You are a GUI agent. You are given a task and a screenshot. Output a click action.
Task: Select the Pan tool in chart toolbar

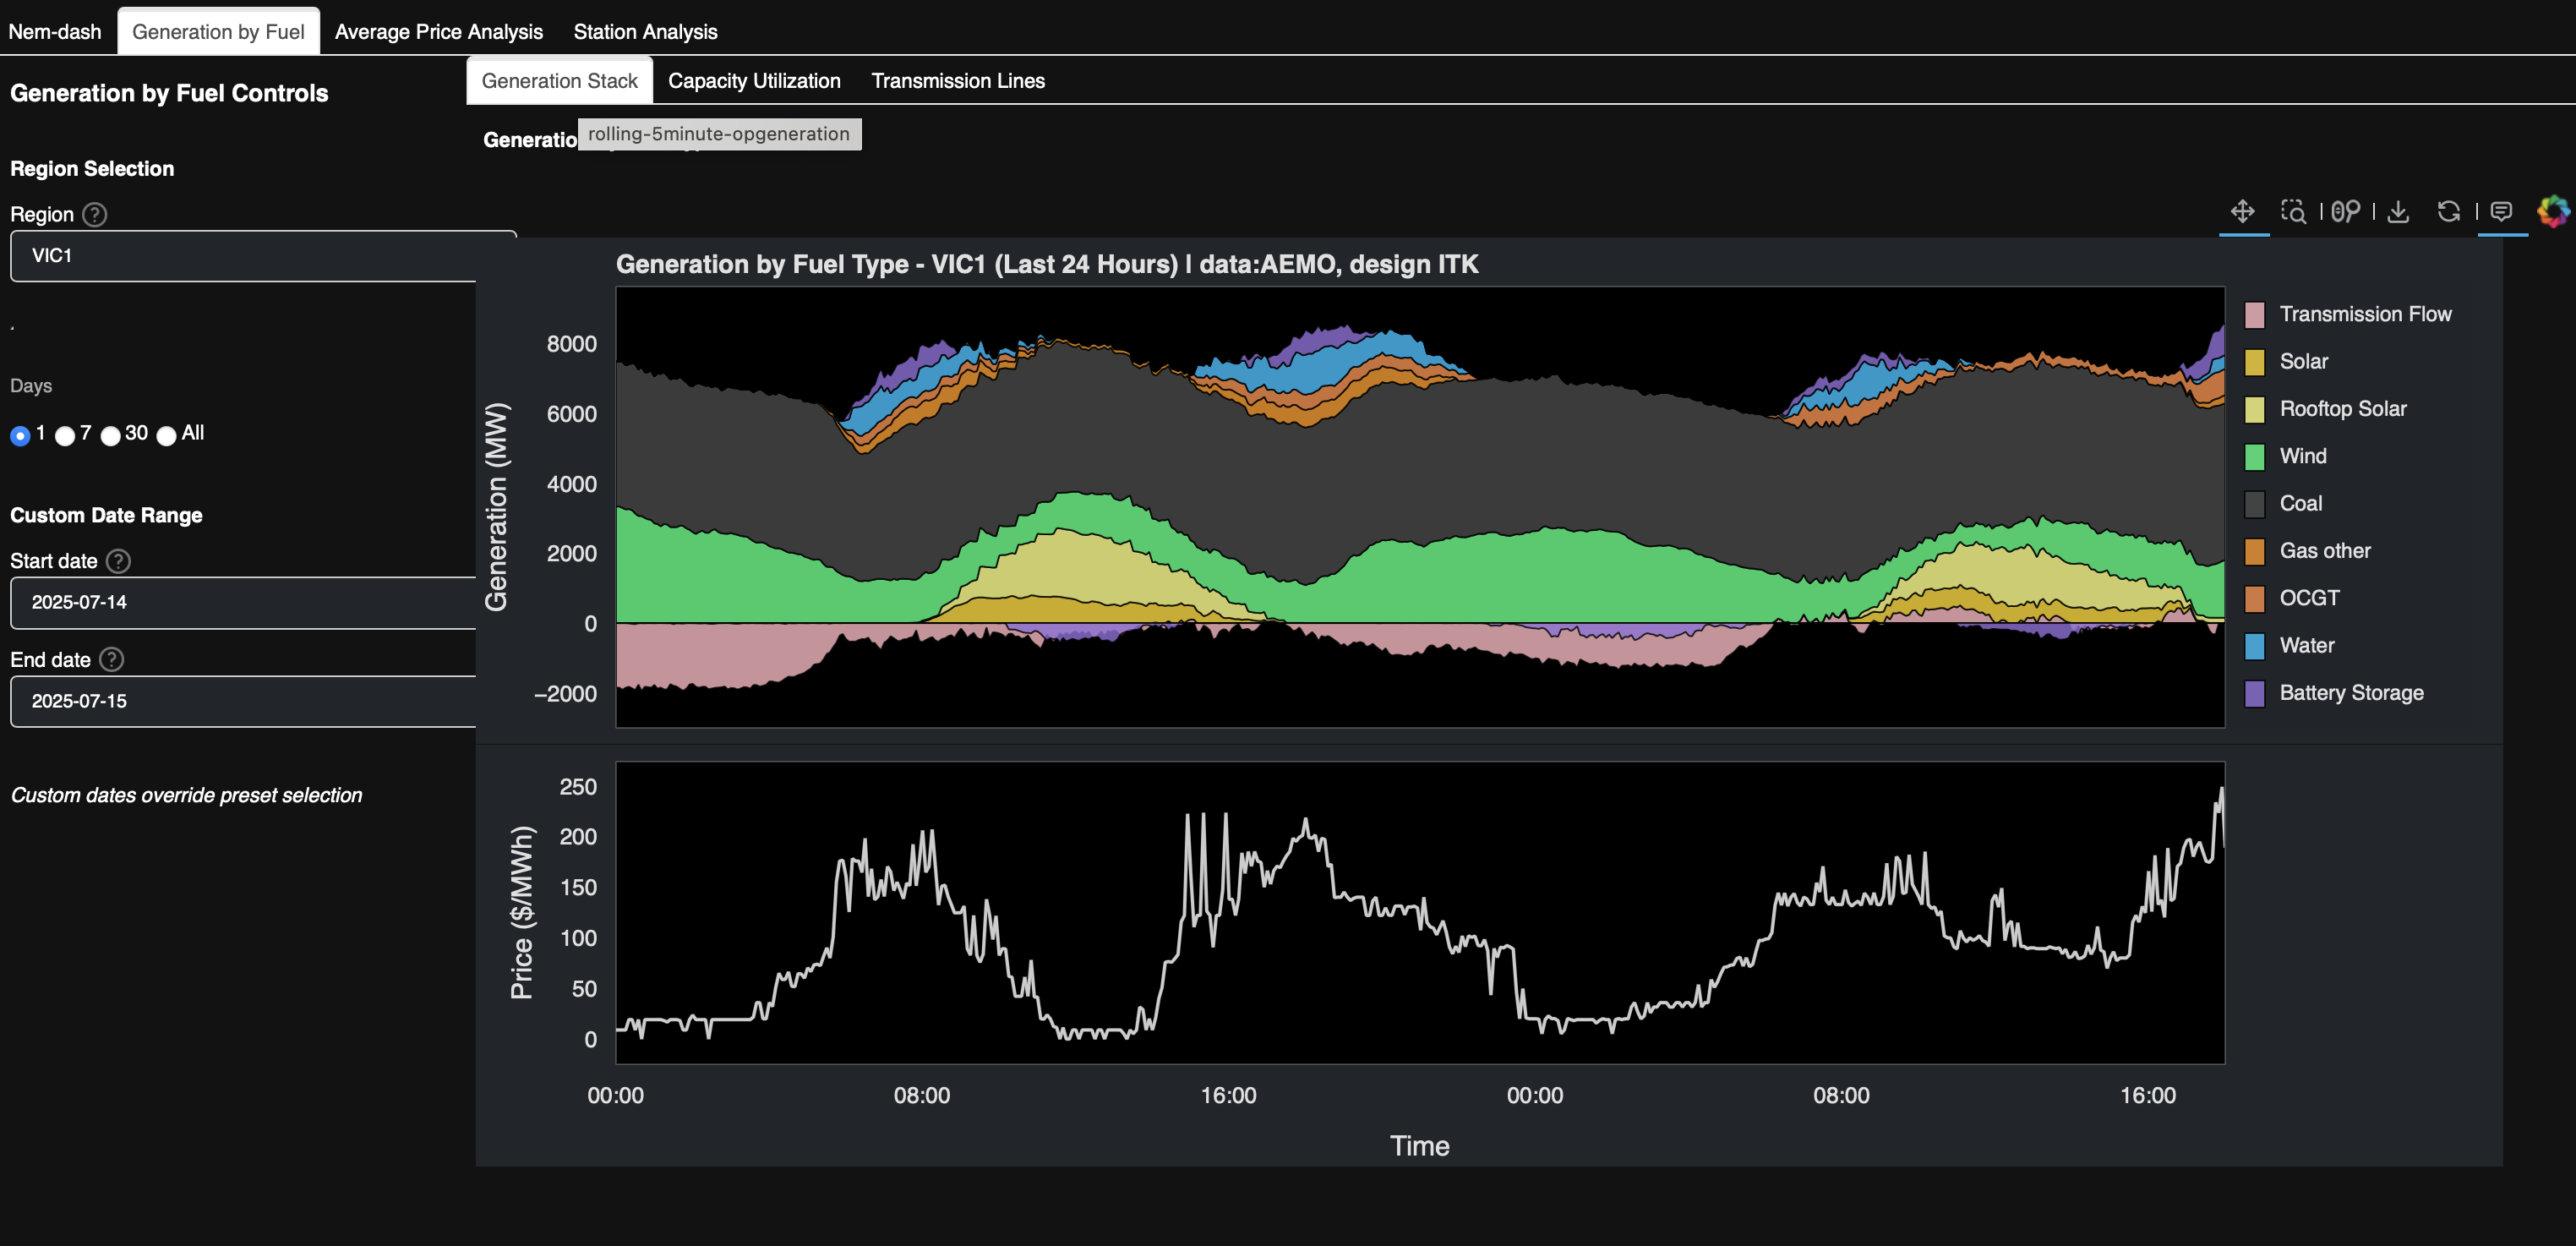tap(2242, 211)
